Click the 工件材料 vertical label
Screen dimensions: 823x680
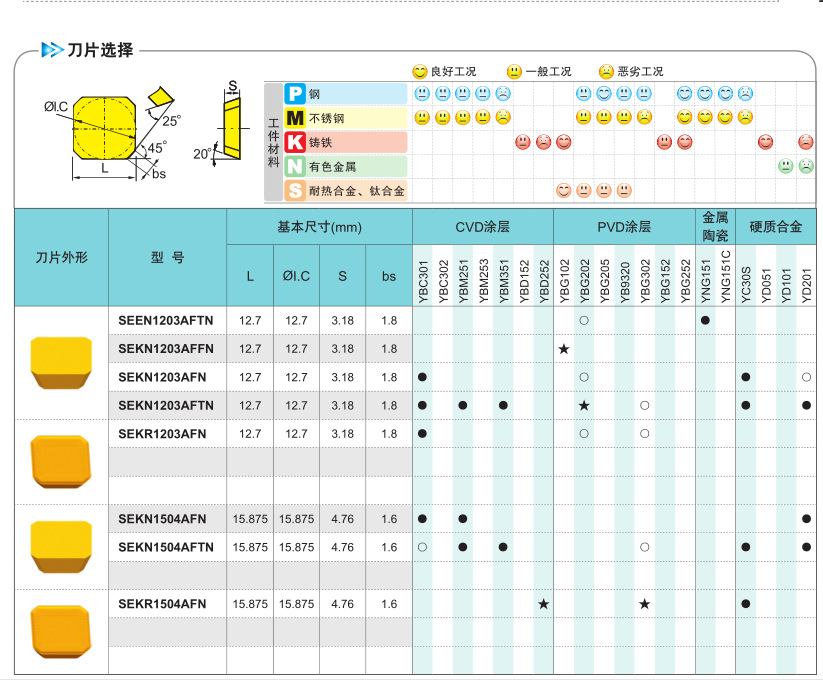pyautogui.click(x=273, y=143)
